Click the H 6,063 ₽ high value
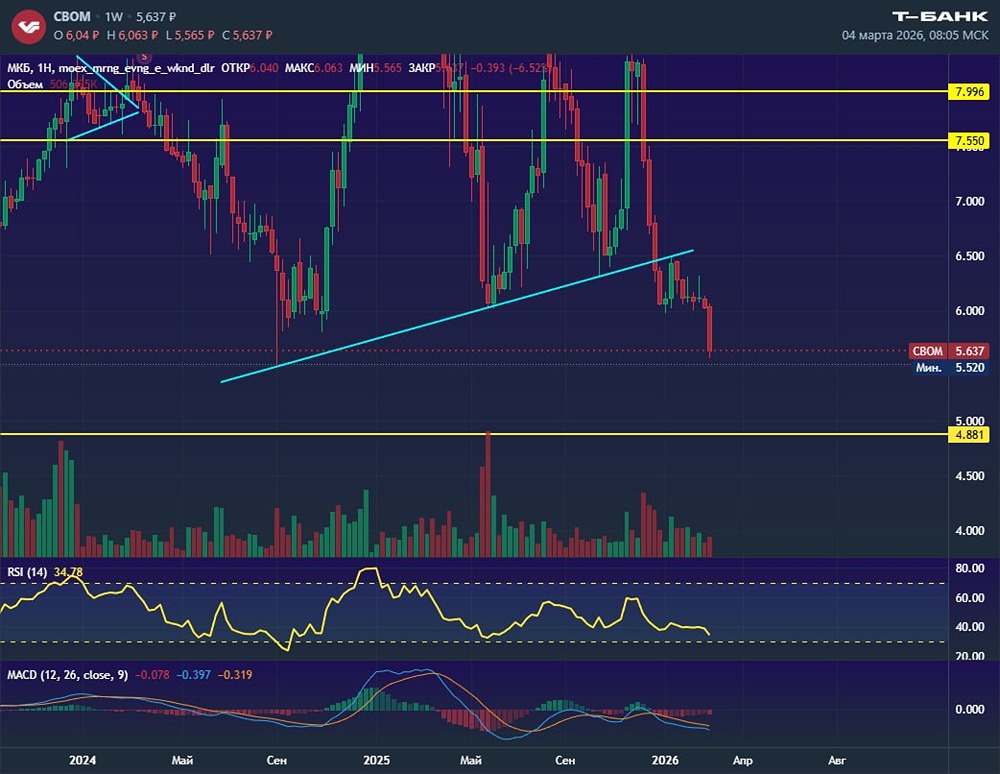This screenshot has height=774, width=1000. coord(133,35)
